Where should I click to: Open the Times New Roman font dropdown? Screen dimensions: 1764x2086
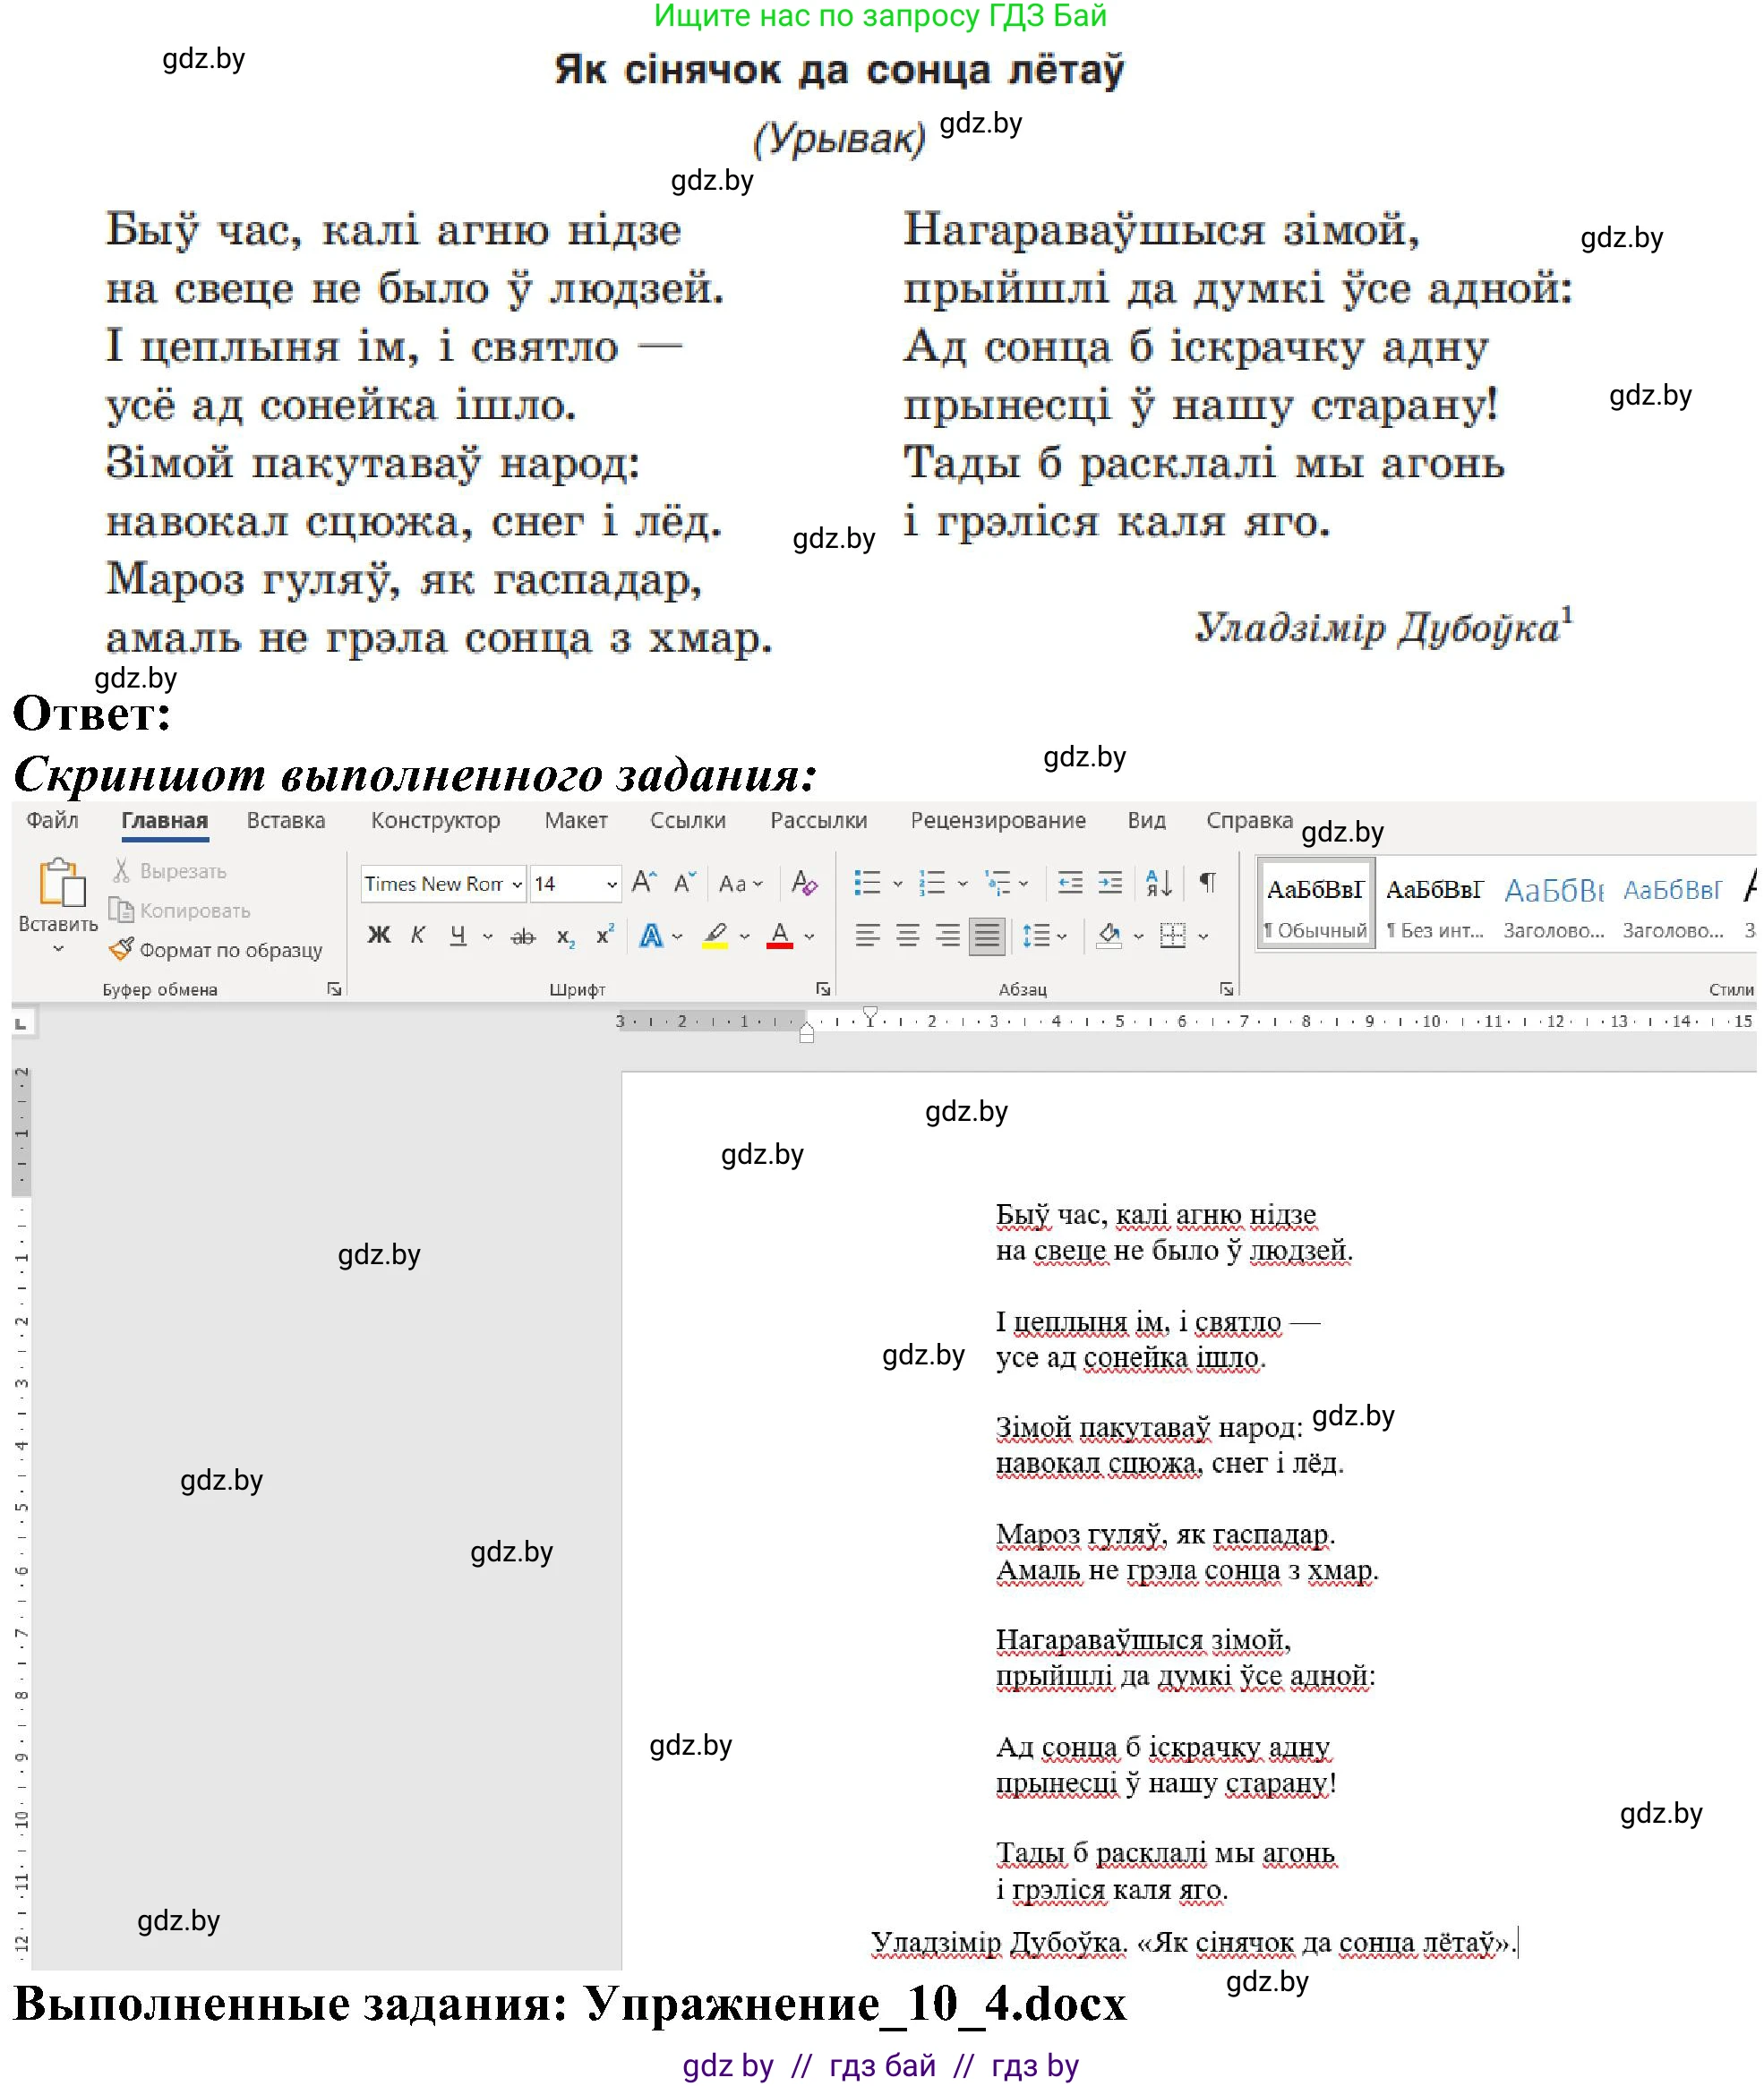click(517, 884)
